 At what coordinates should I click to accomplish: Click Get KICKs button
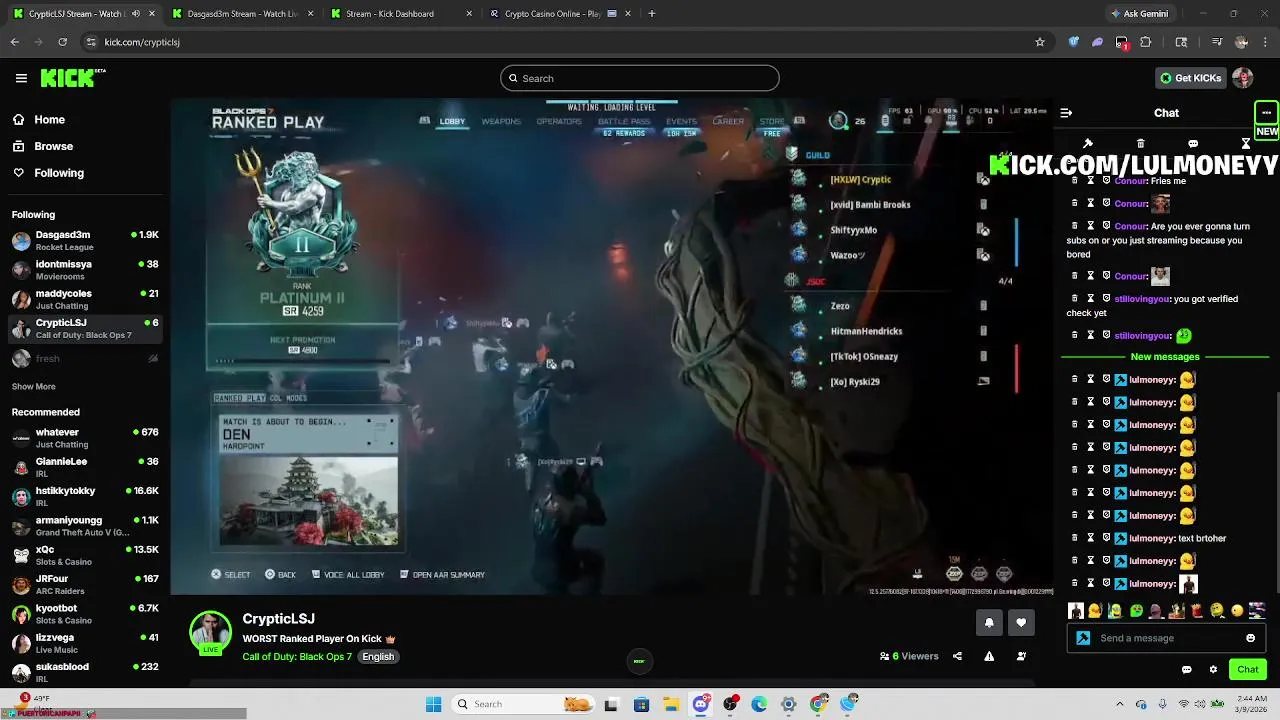pyautogui.click(x=1190, y=78)
